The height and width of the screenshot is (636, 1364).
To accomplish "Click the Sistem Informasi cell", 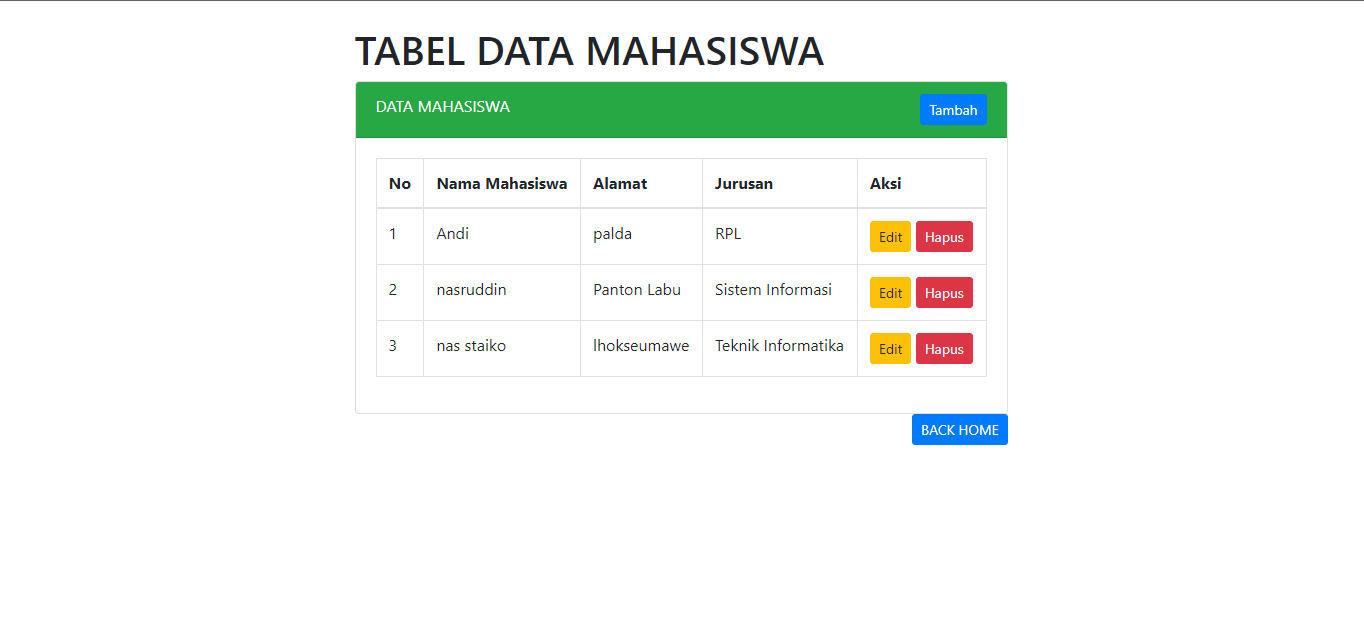I will coord(772,289).
